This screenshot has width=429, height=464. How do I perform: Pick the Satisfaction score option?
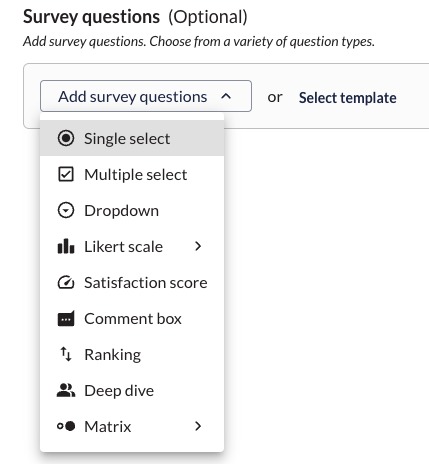pyautogui.click(x=132, y=282)
